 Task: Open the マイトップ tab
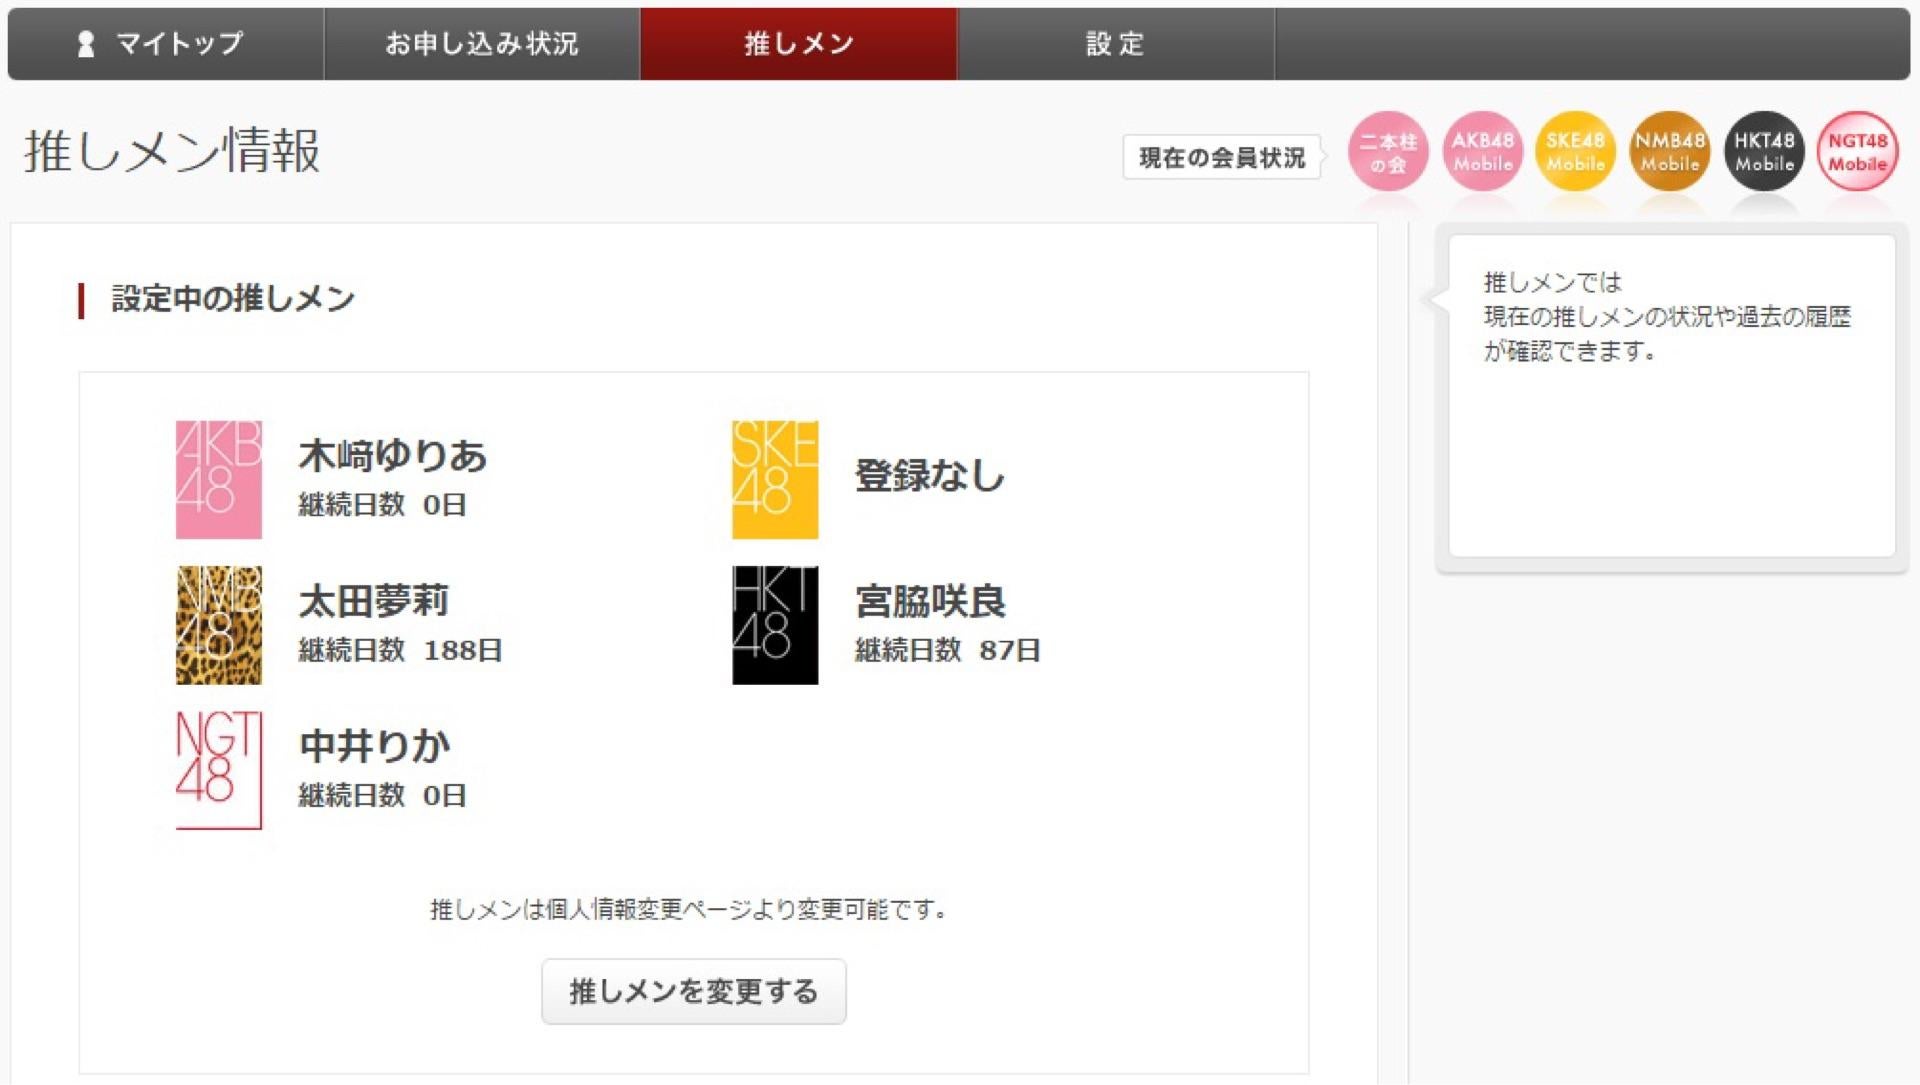(165, 44)
